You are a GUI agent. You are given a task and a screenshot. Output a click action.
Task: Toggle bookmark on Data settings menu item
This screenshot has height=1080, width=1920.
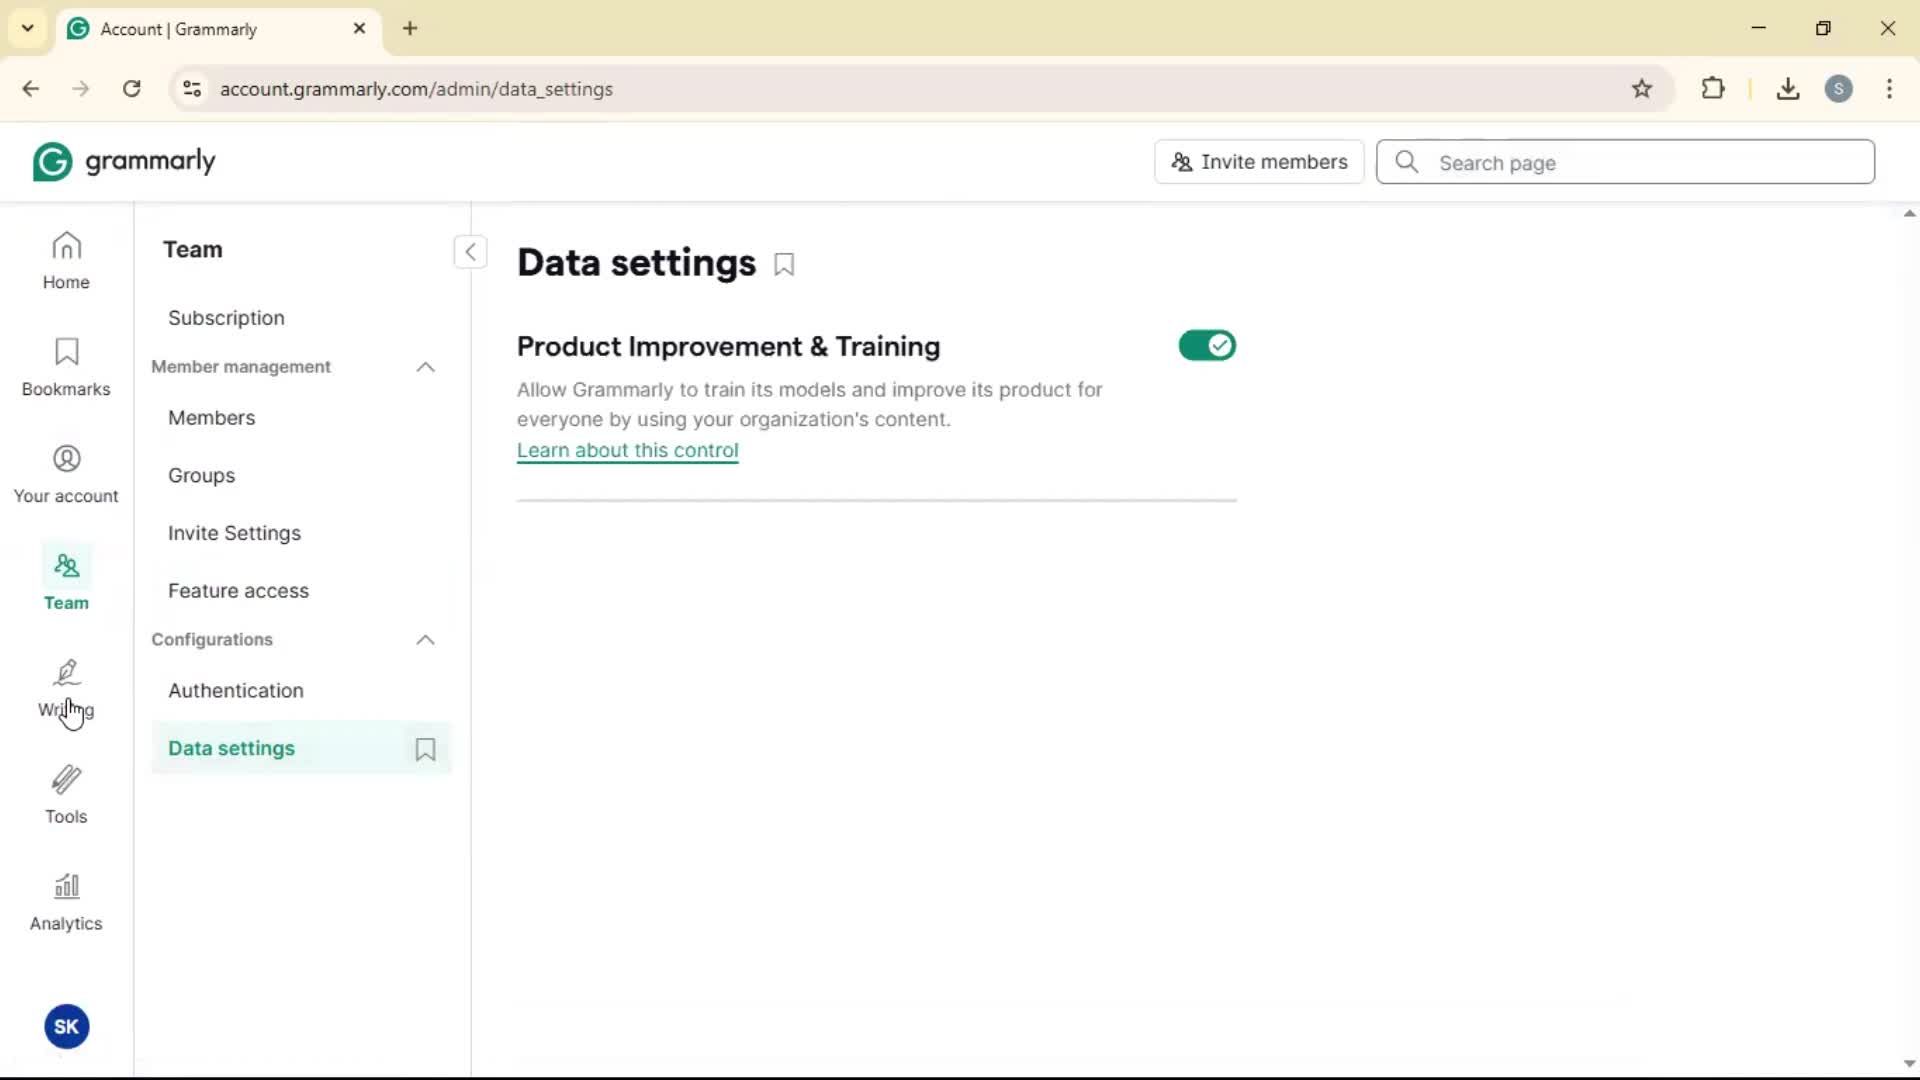[x=425, y=749]
